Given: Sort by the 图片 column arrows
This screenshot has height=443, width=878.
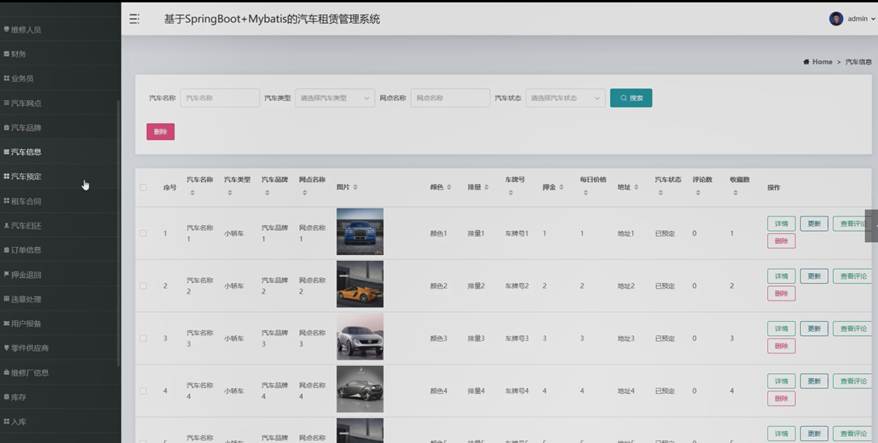Looking at the screenshot, I should [356, 187].
